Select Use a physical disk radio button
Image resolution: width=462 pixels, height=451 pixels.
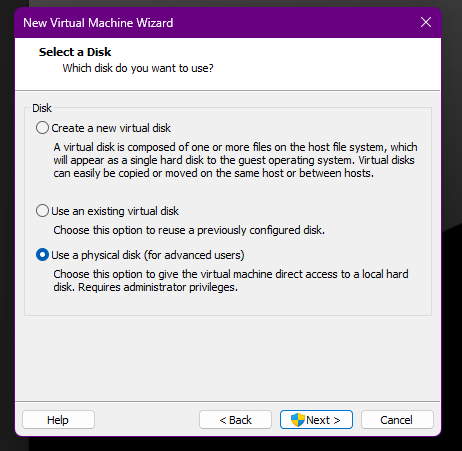click(x=42, y=255)
